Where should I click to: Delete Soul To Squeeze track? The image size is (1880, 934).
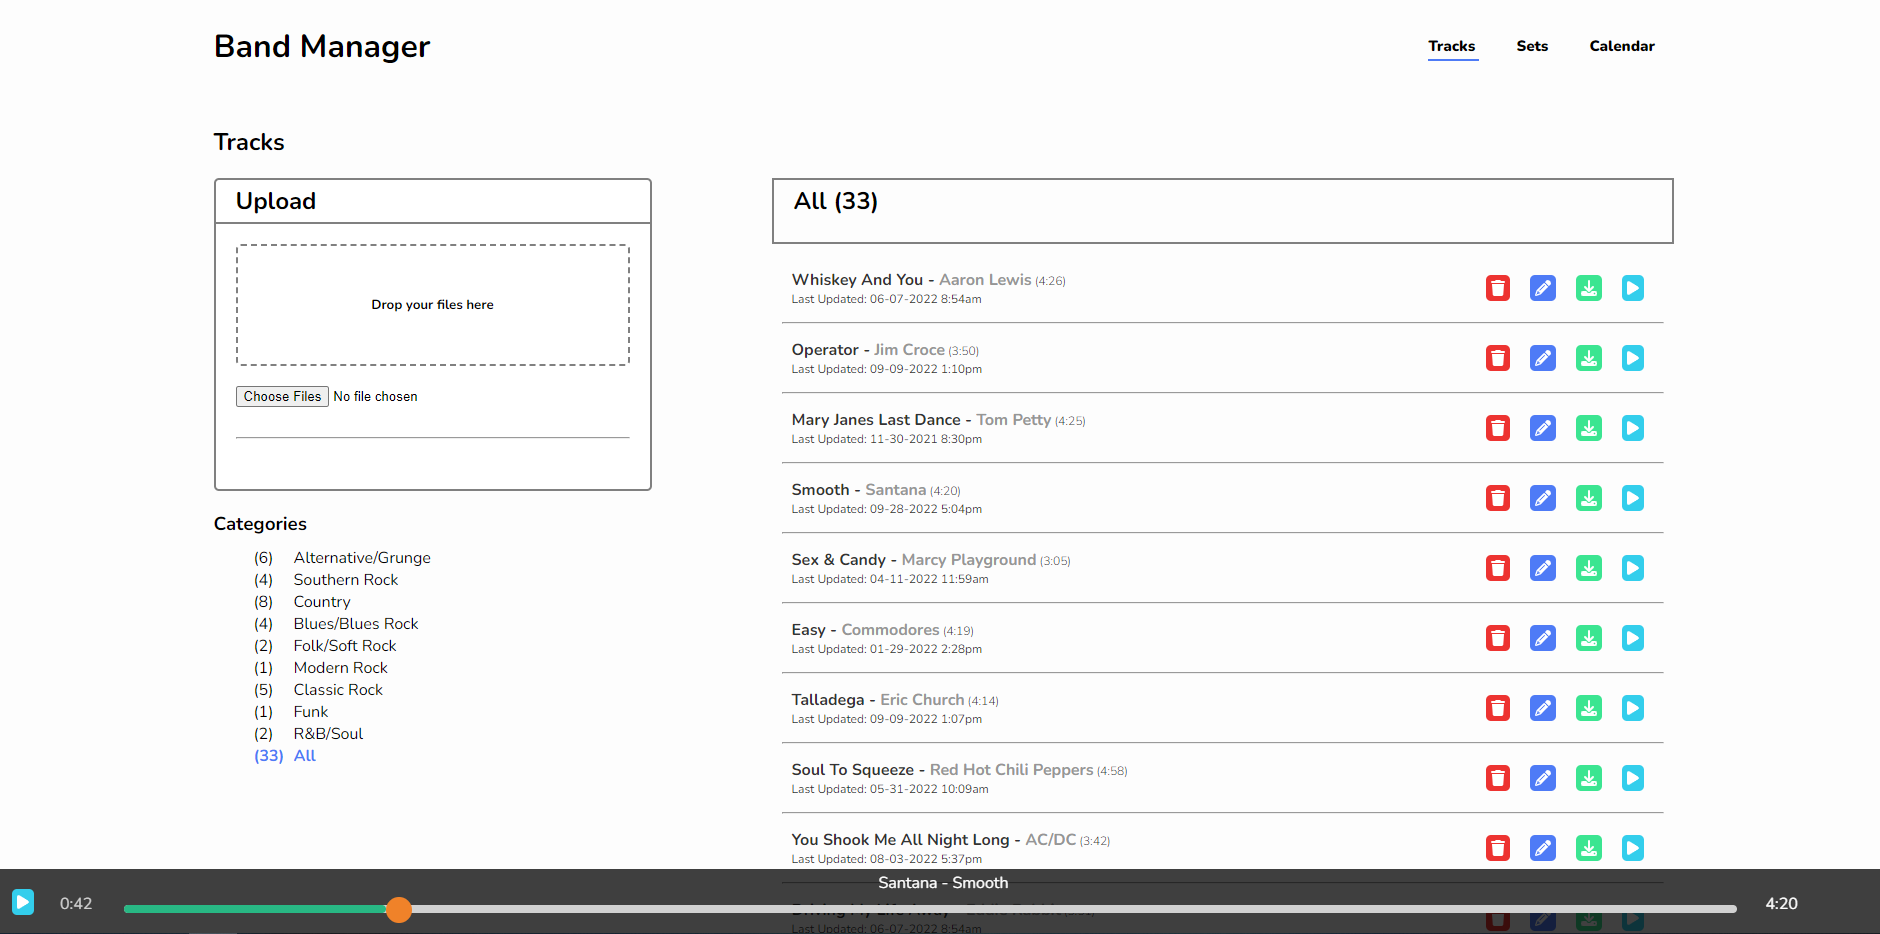coord(1497,778)
